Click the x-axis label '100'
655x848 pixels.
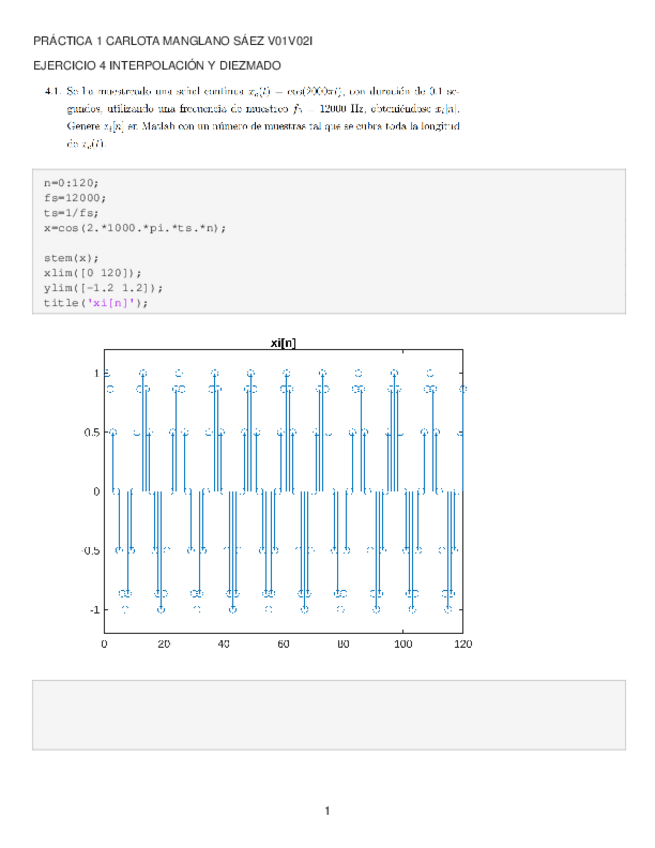(403, 644)
